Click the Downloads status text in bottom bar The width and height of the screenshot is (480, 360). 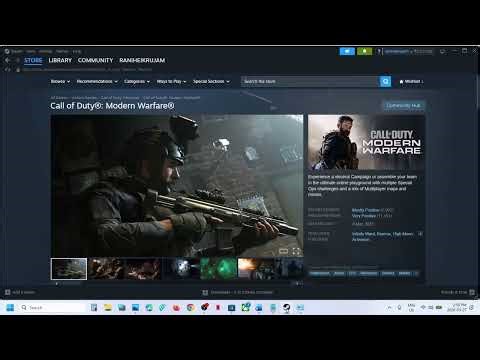click(x=242, y=292)
